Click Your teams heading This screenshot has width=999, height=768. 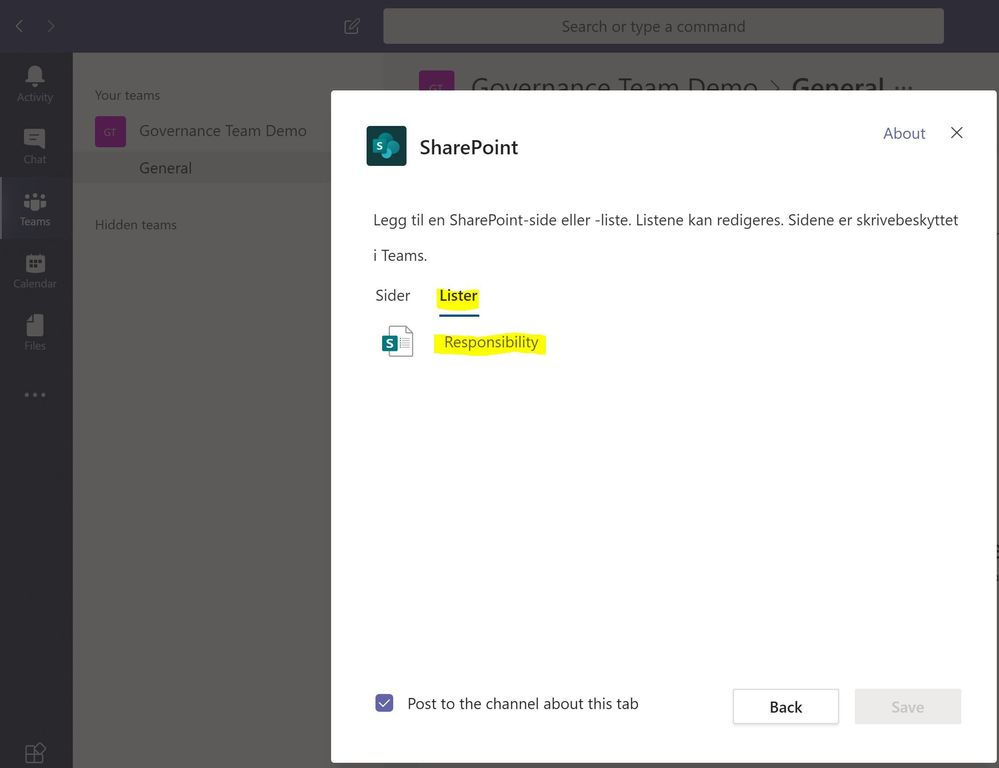(127, 96)
